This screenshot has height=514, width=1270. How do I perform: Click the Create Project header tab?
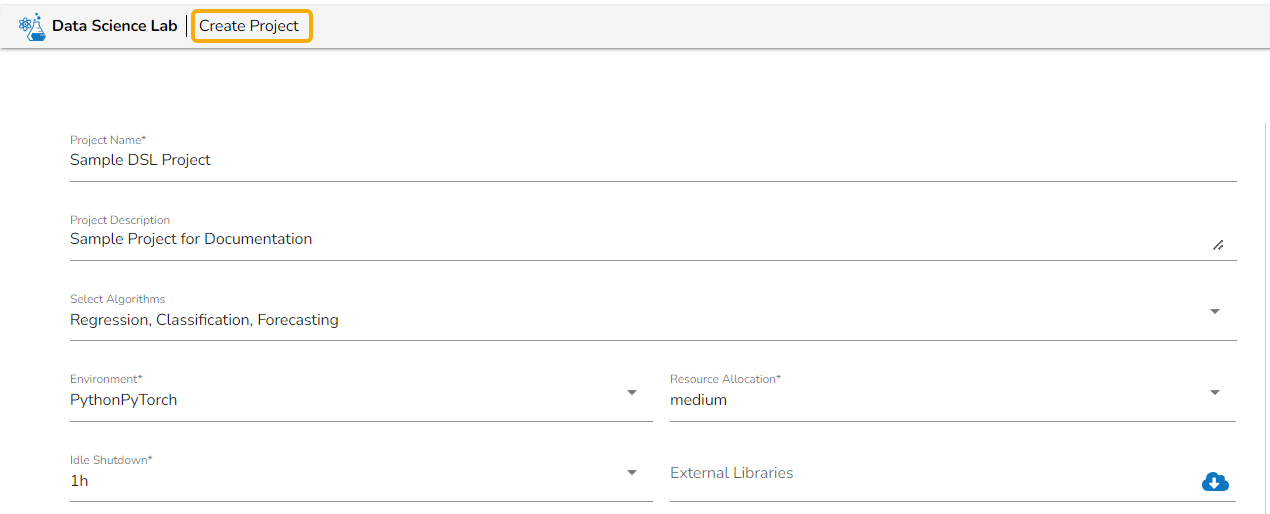251,26
